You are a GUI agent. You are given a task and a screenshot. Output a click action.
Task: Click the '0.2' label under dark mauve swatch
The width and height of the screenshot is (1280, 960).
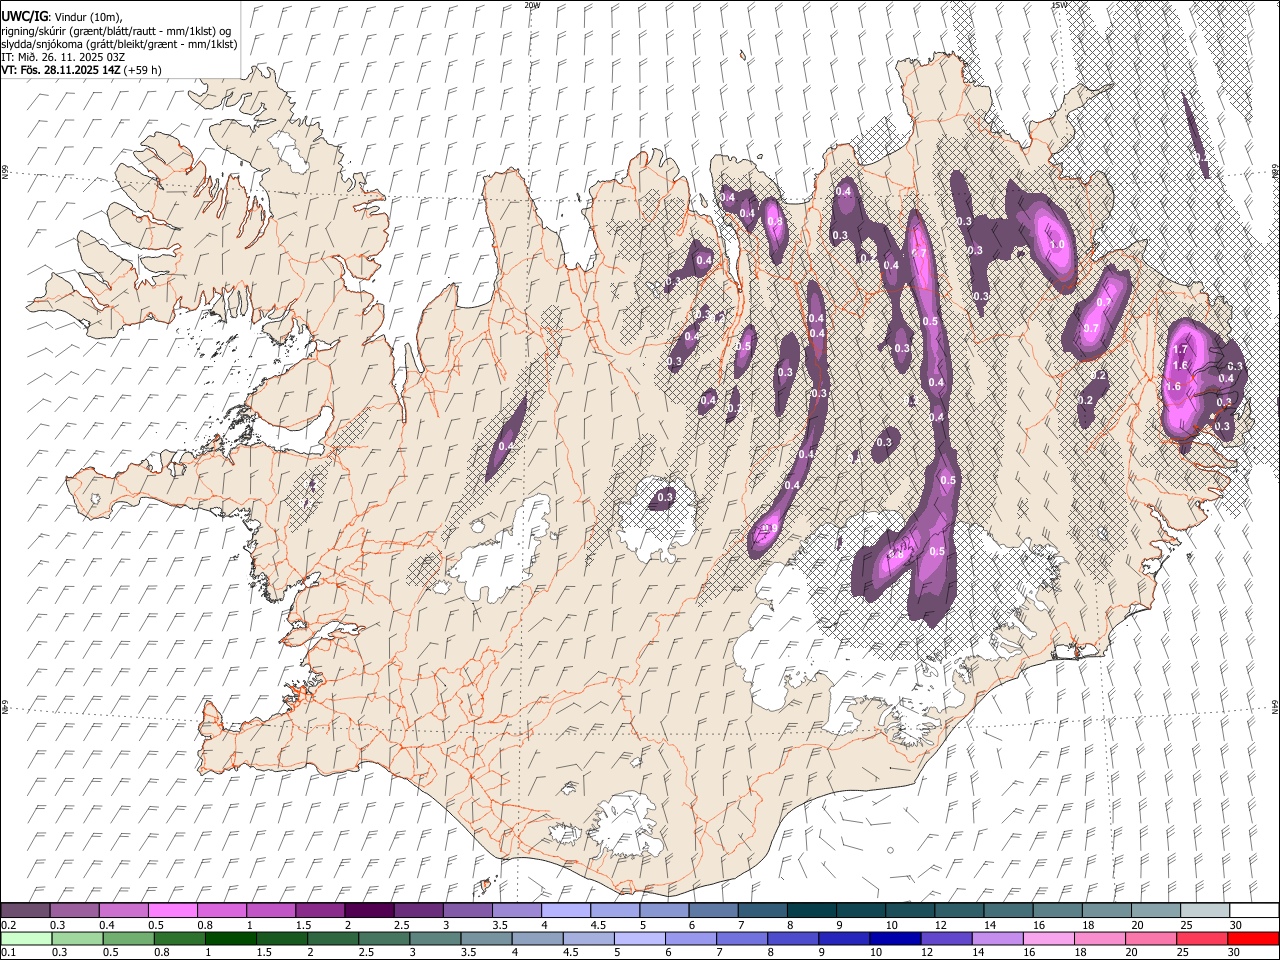coord(7,925)
